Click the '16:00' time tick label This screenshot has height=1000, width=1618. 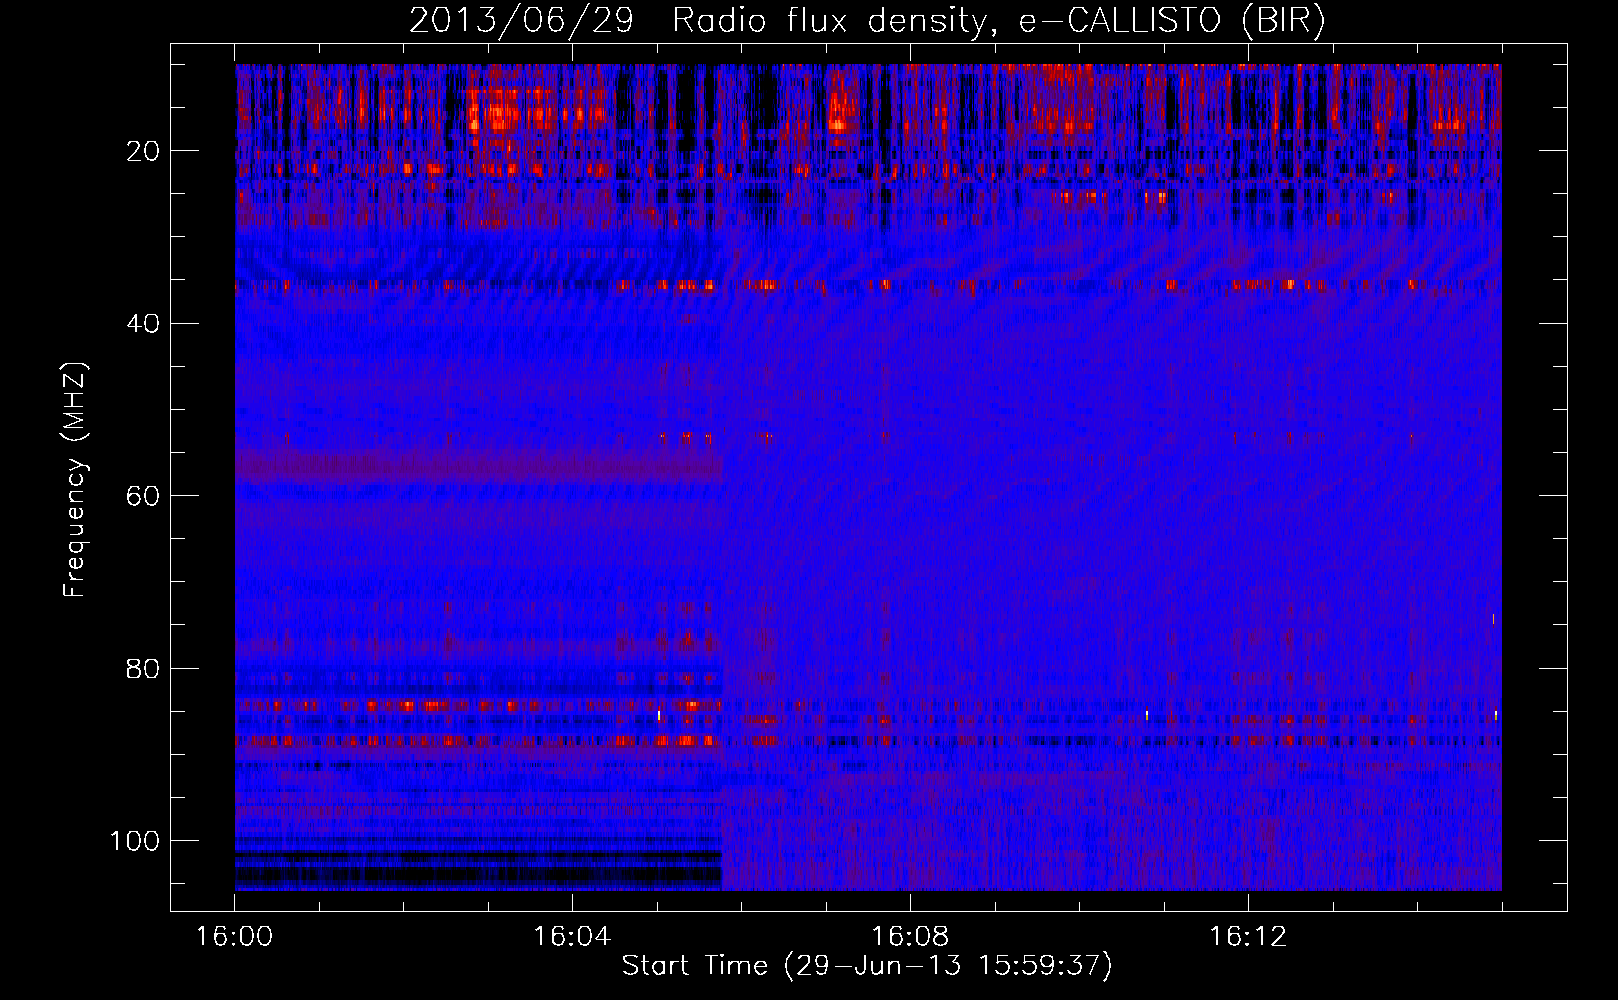pyautogui.click(x=234, y=937)
